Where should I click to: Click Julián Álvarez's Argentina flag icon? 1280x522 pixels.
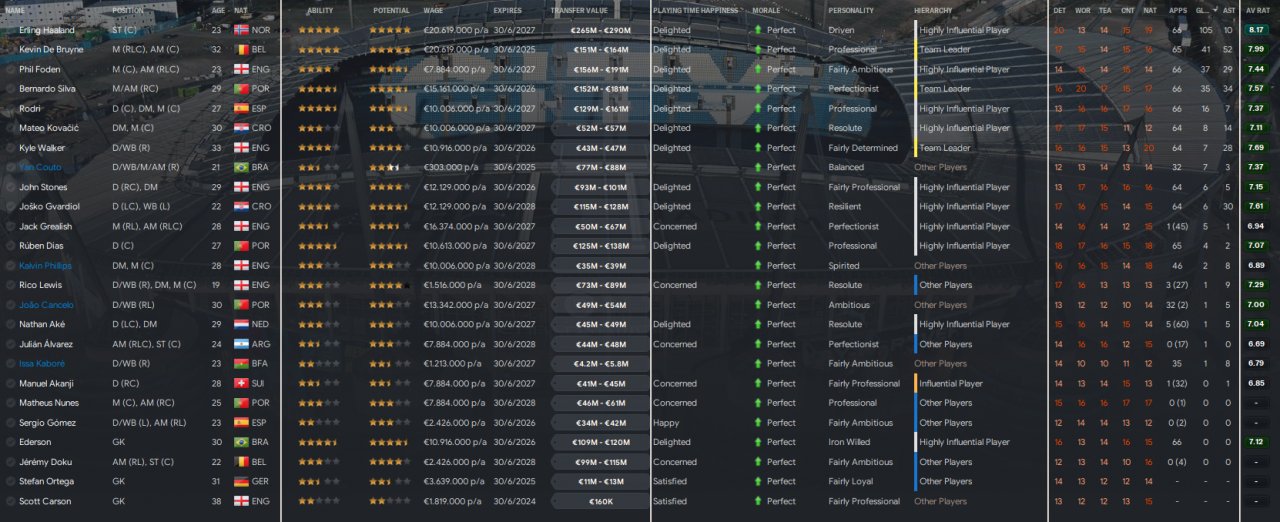pos(241,344)
